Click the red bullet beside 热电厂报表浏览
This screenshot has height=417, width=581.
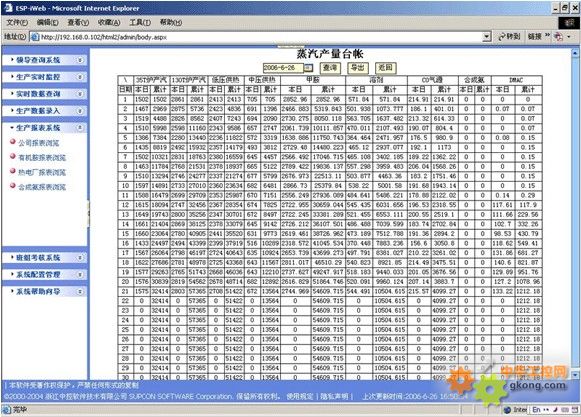[13, 171]
